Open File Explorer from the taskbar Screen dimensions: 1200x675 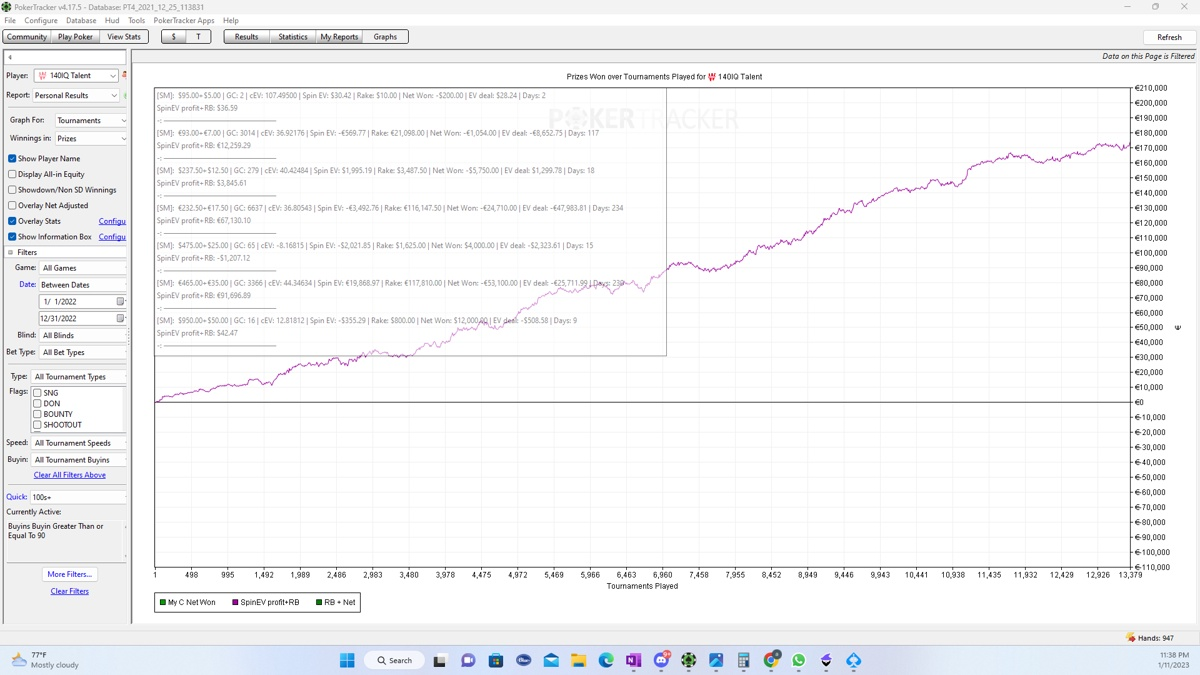[578, 660]
